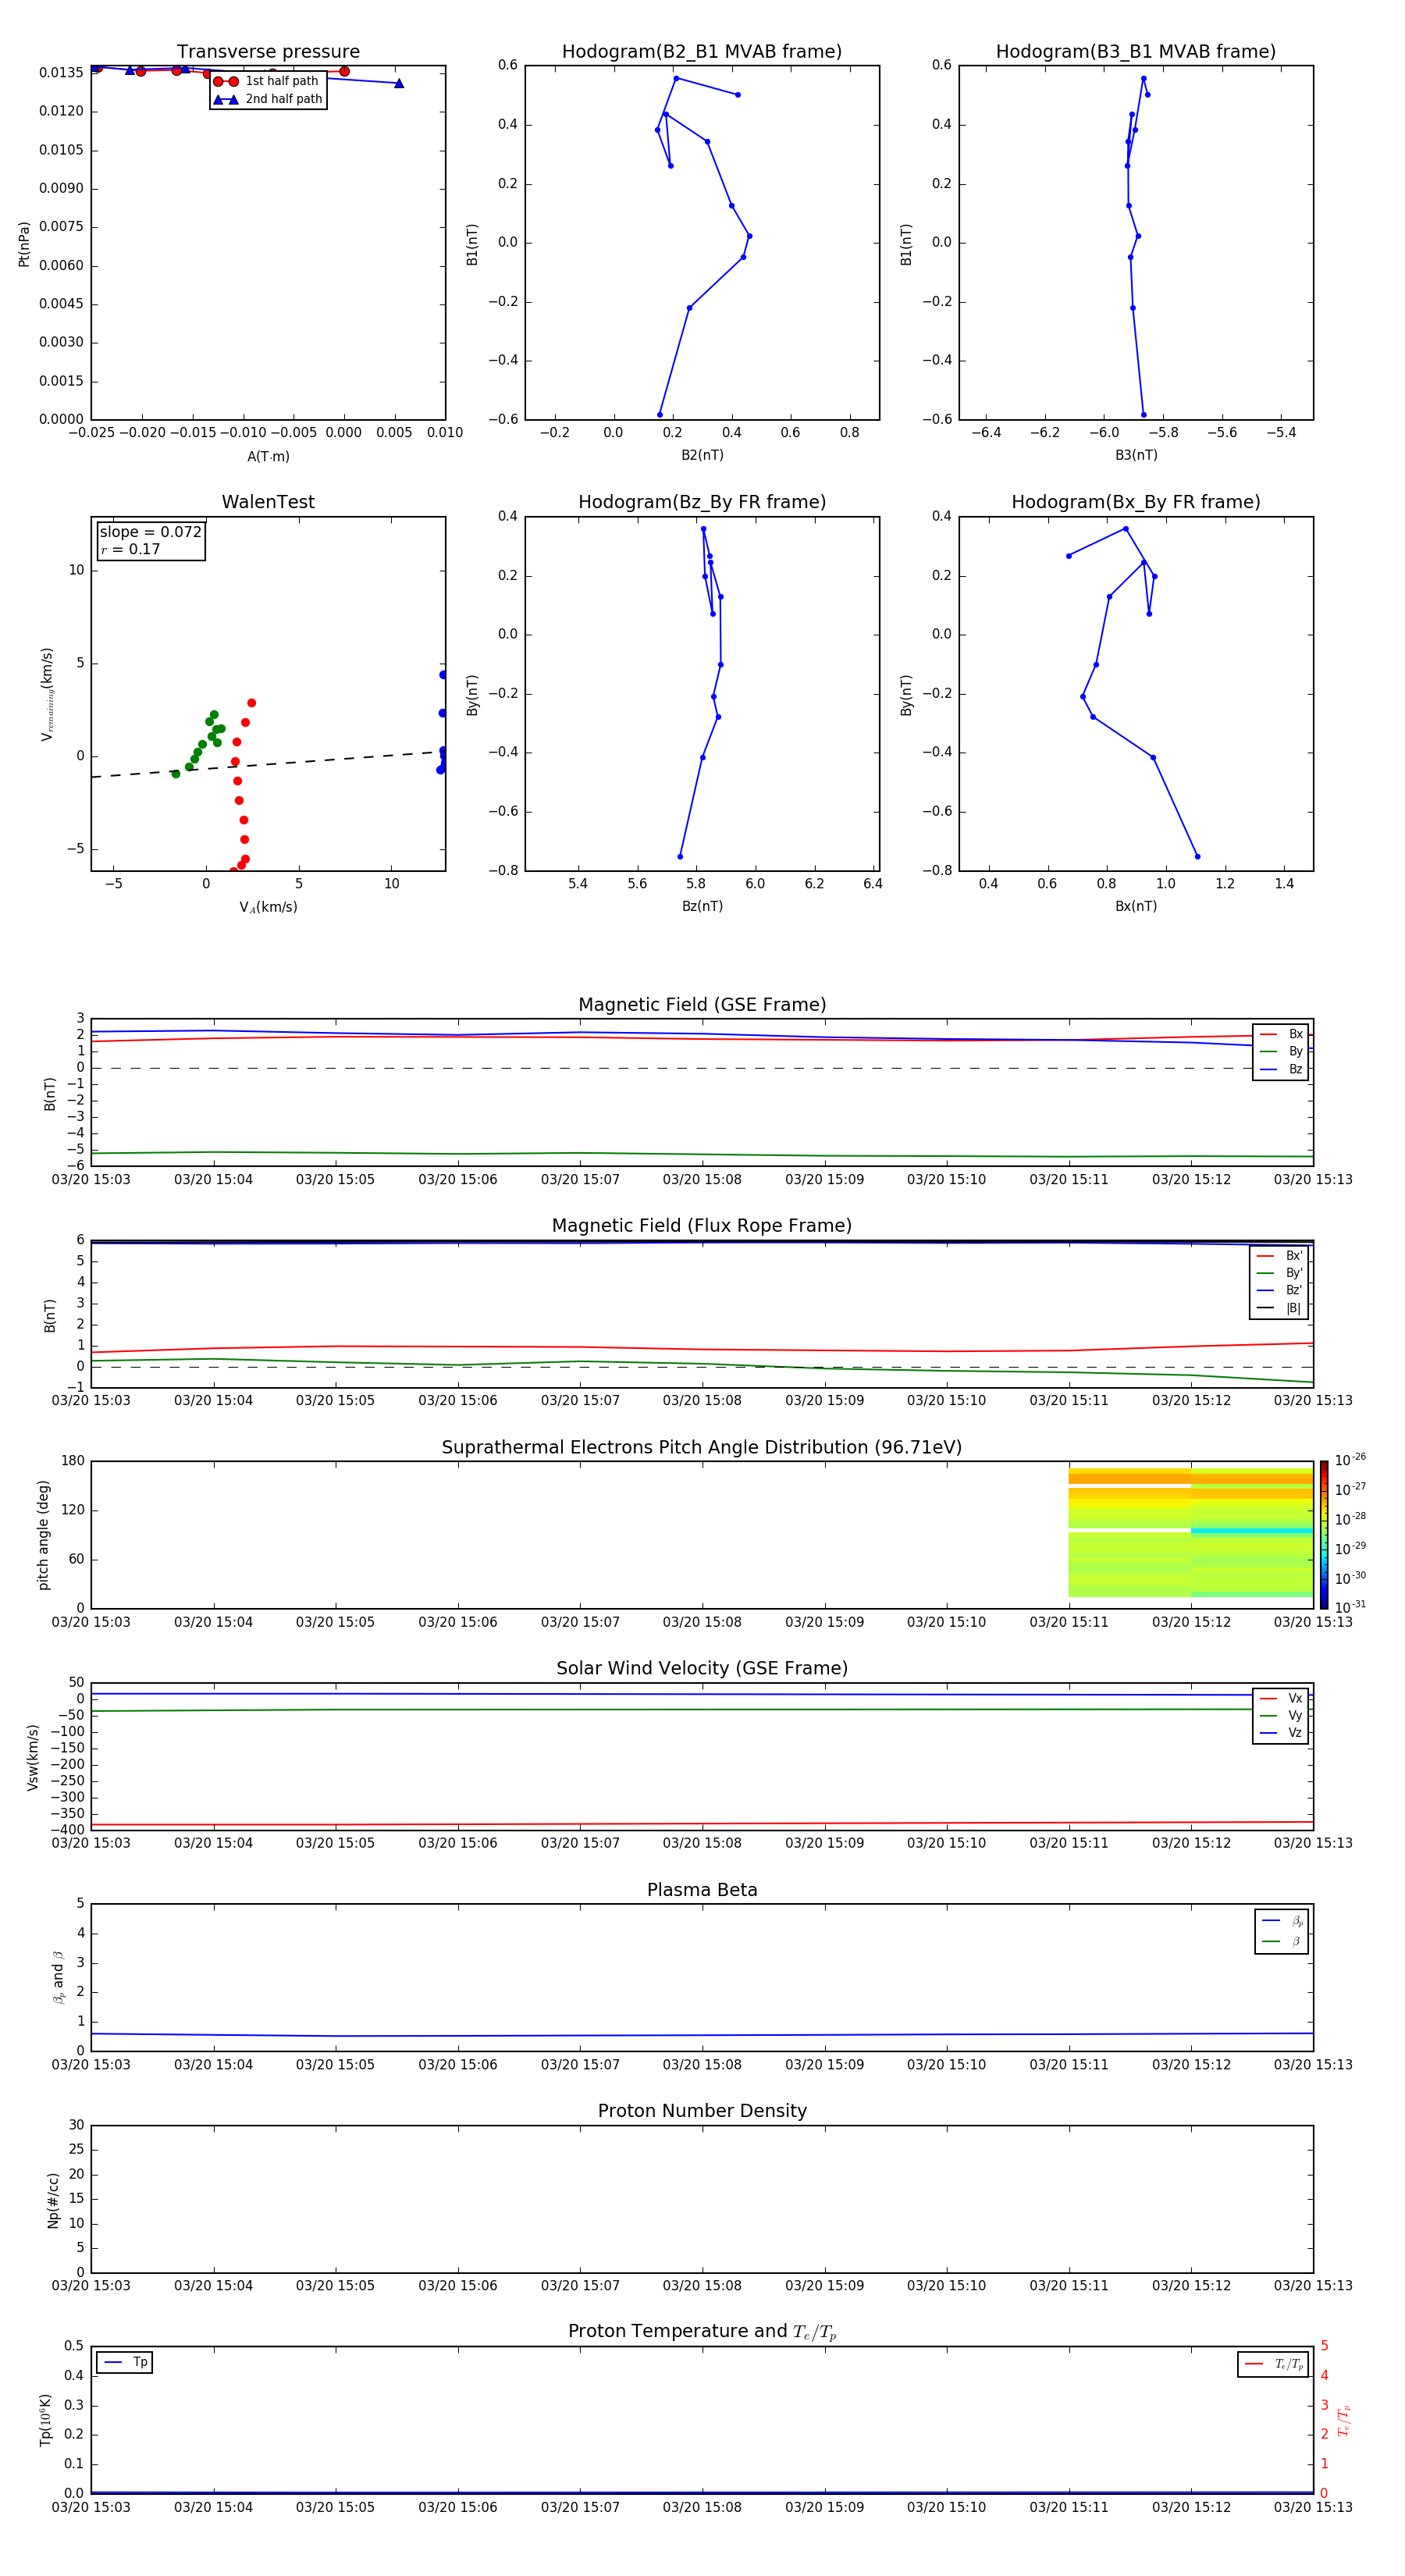Click the Suprathermal Electrons Pitch Angle Distribution title
The width and height of the screenshot is (1405, 2576).
click(x=702, y=1448)
